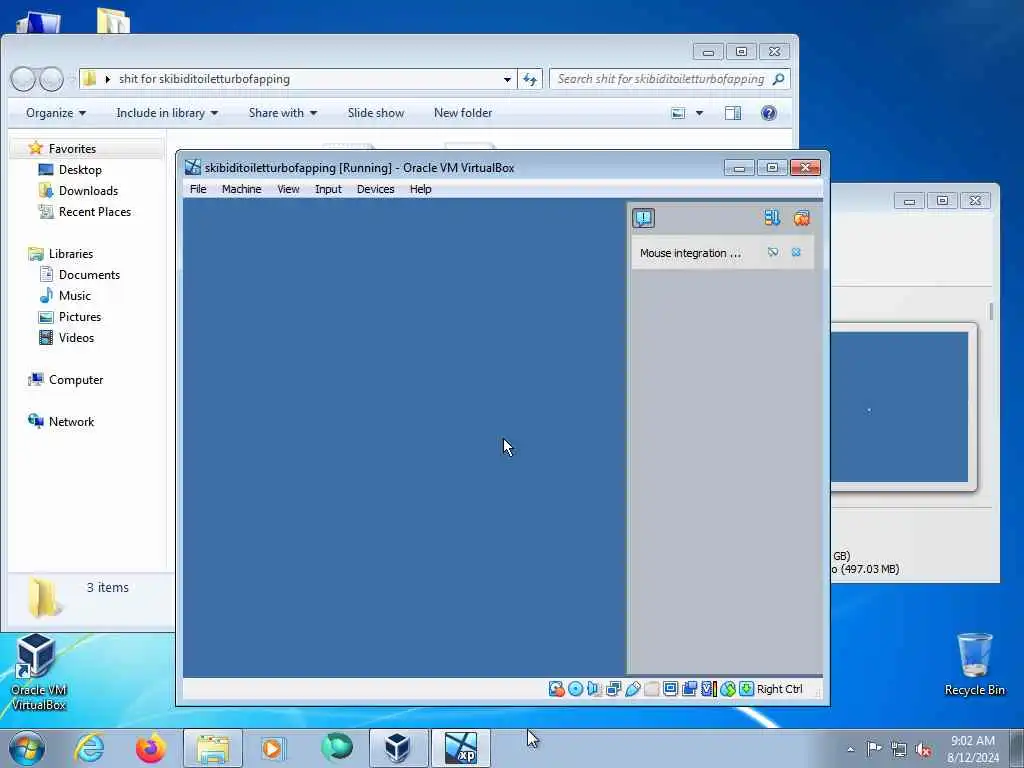Click the network adapters indicator in VM status bar

pos(613,689)
